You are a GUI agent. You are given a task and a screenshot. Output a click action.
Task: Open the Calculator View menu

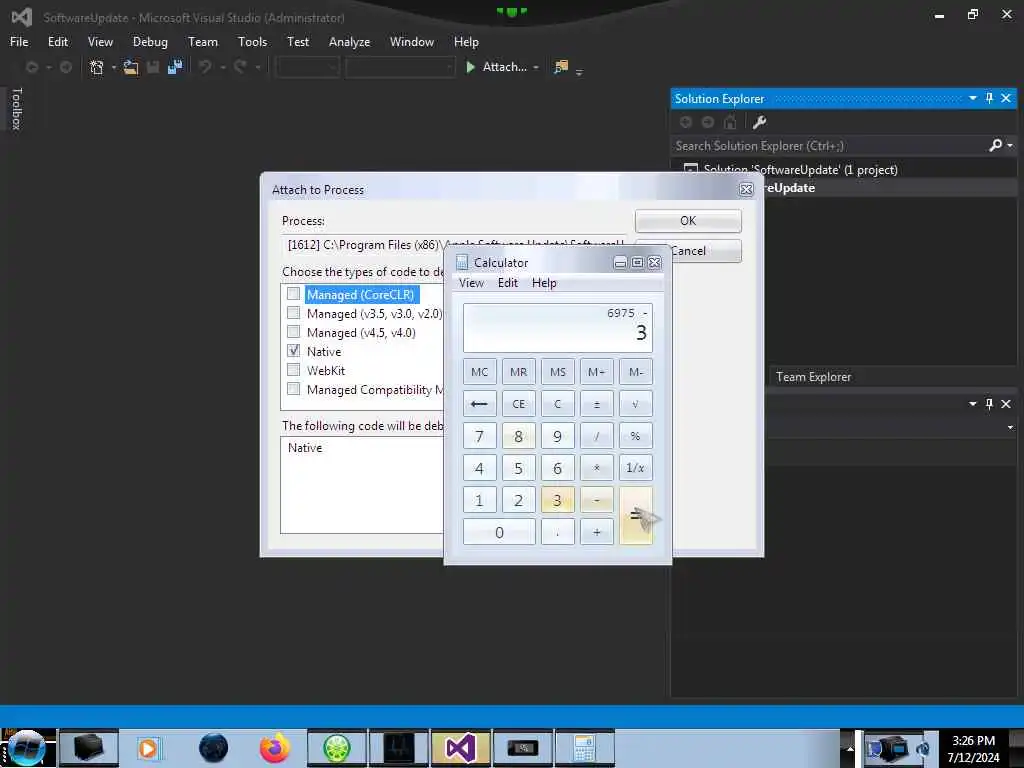(472, 283)
